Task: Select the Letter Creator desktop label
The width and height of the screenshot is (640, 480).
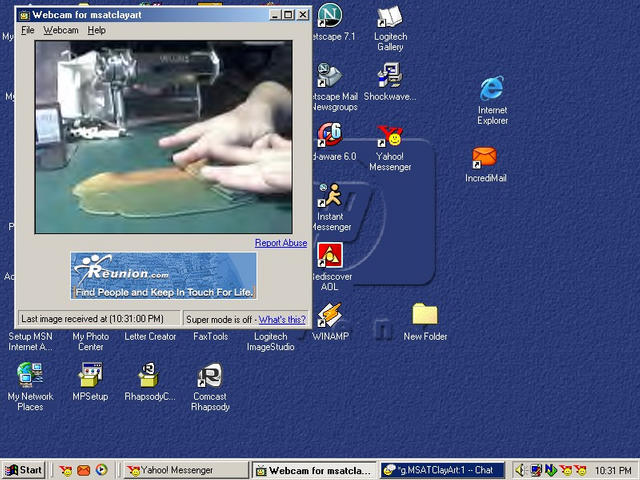Action: point(150,336)
